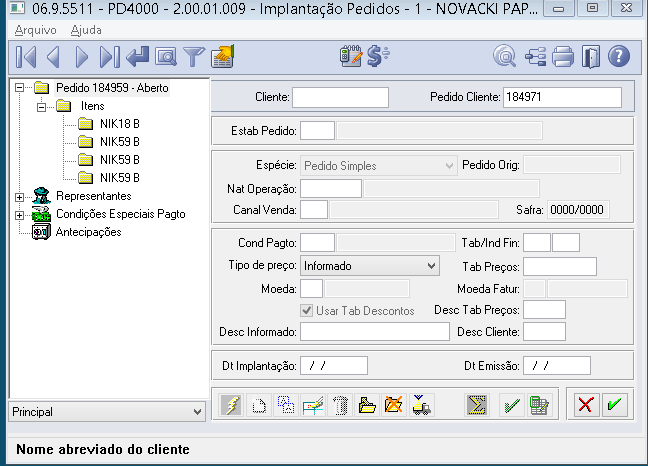Select Representantes in the tree
This screenshot has width=648, height=466.
click(94, 196)
